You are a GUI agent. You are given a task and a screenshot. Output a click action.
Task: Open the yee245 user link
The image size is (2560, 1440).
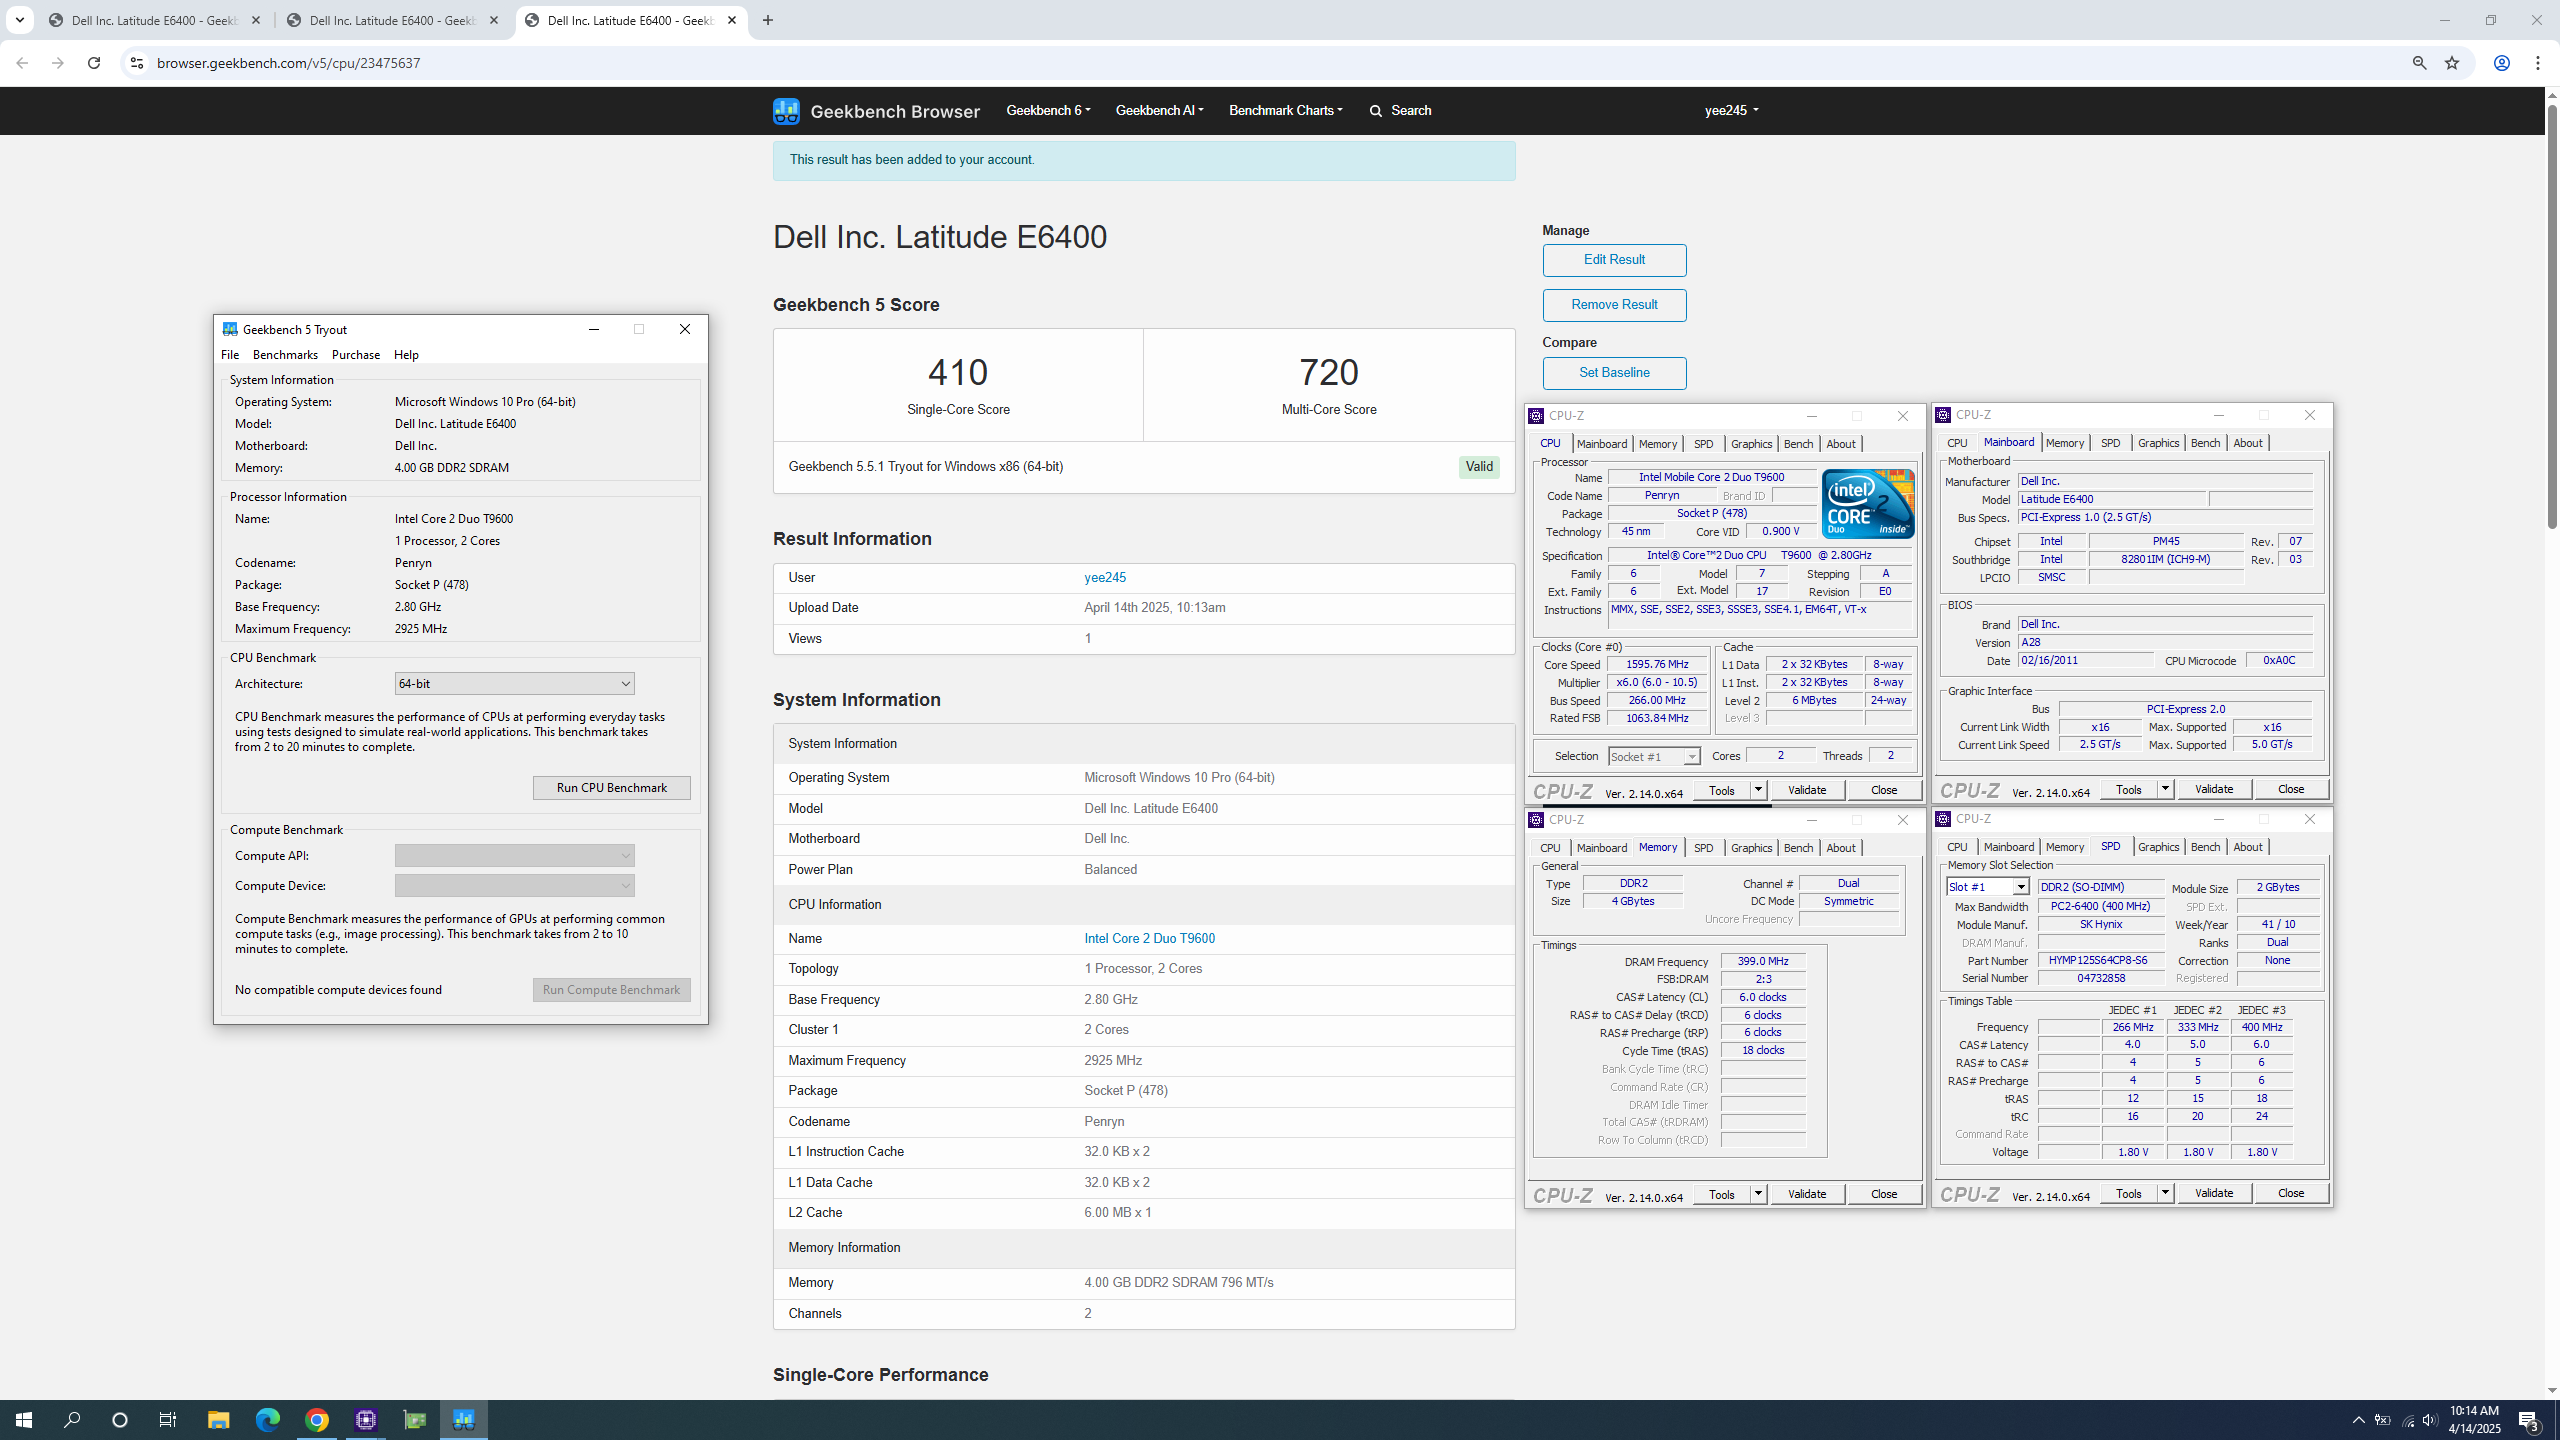pos(1105,578)
